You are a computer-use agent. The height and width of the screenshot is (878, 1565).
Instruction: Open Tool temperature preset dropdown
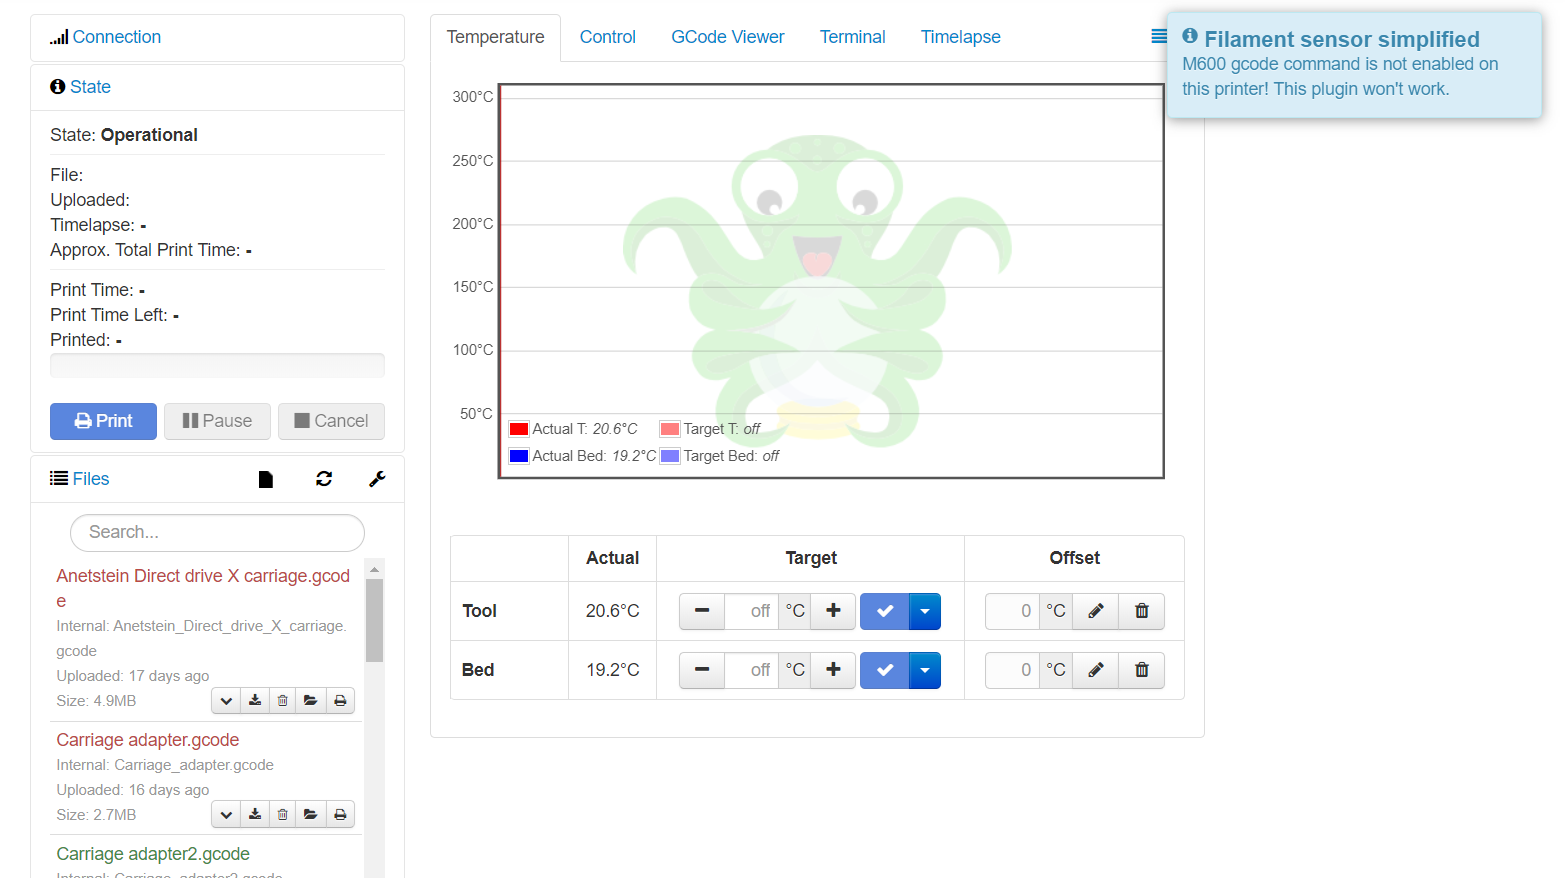click(x=925, y=611)
